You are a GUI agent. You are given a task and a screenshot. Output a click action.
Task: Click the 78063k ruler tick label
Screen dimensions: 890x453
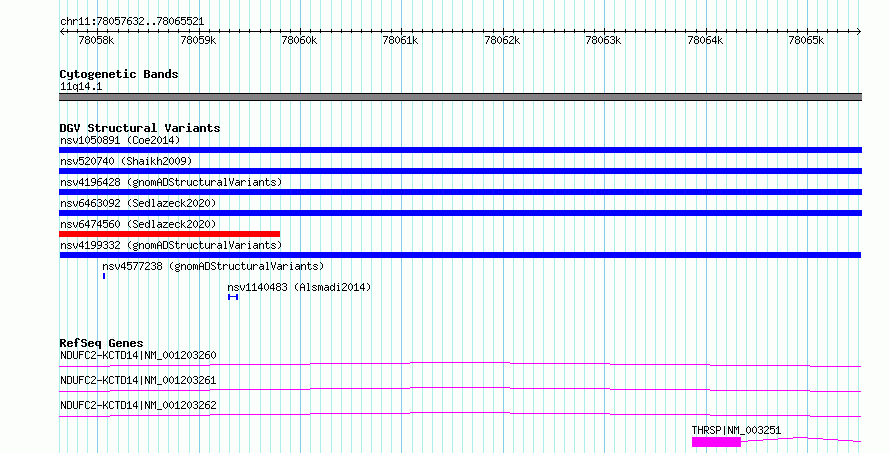(603, 40)
